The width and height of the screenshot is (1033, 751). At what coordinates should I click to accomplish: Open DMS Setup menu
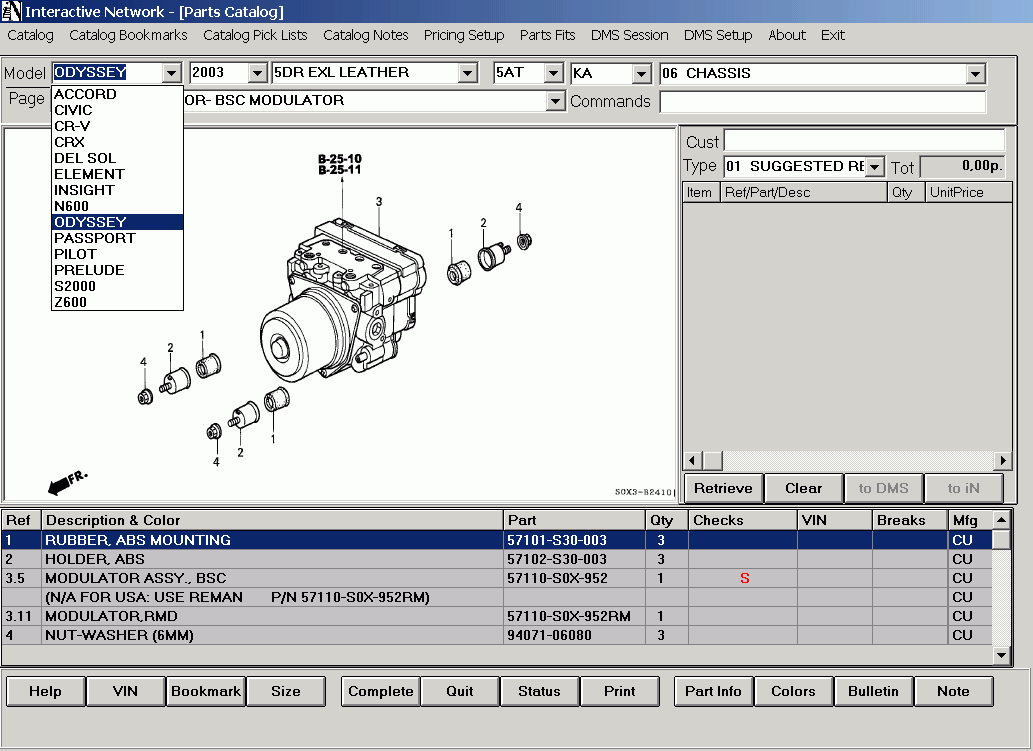(718, 35)
